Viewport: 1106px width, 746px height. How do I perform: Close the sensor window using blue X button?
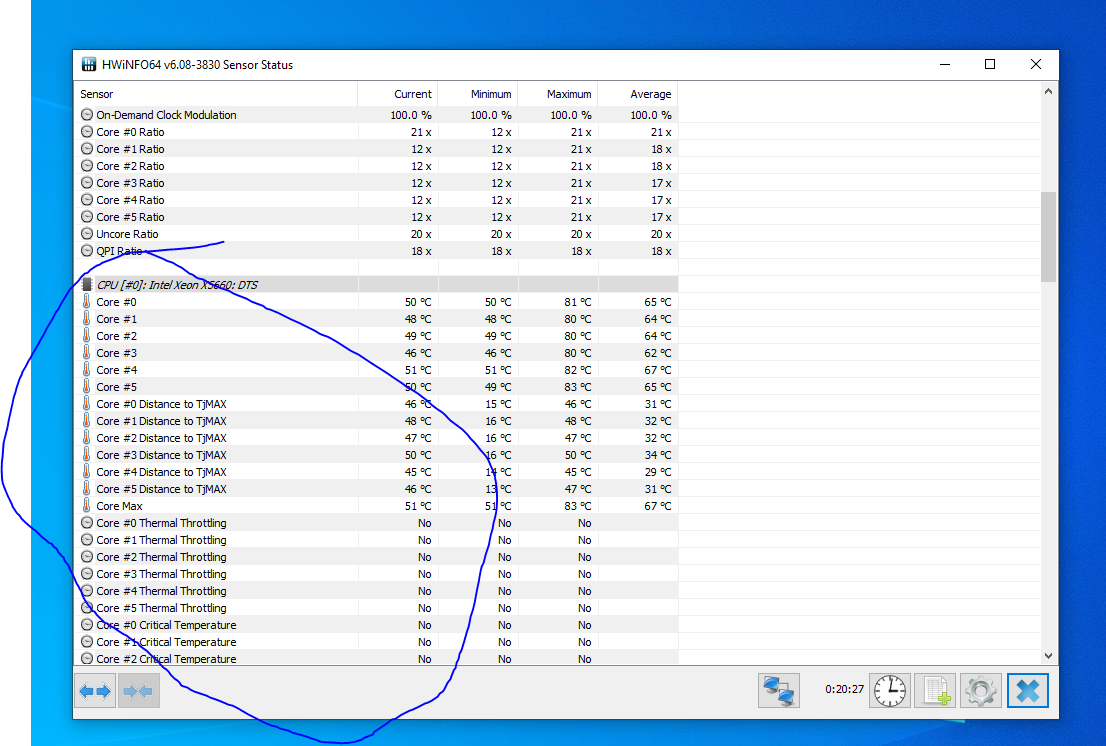point(1028,690)
